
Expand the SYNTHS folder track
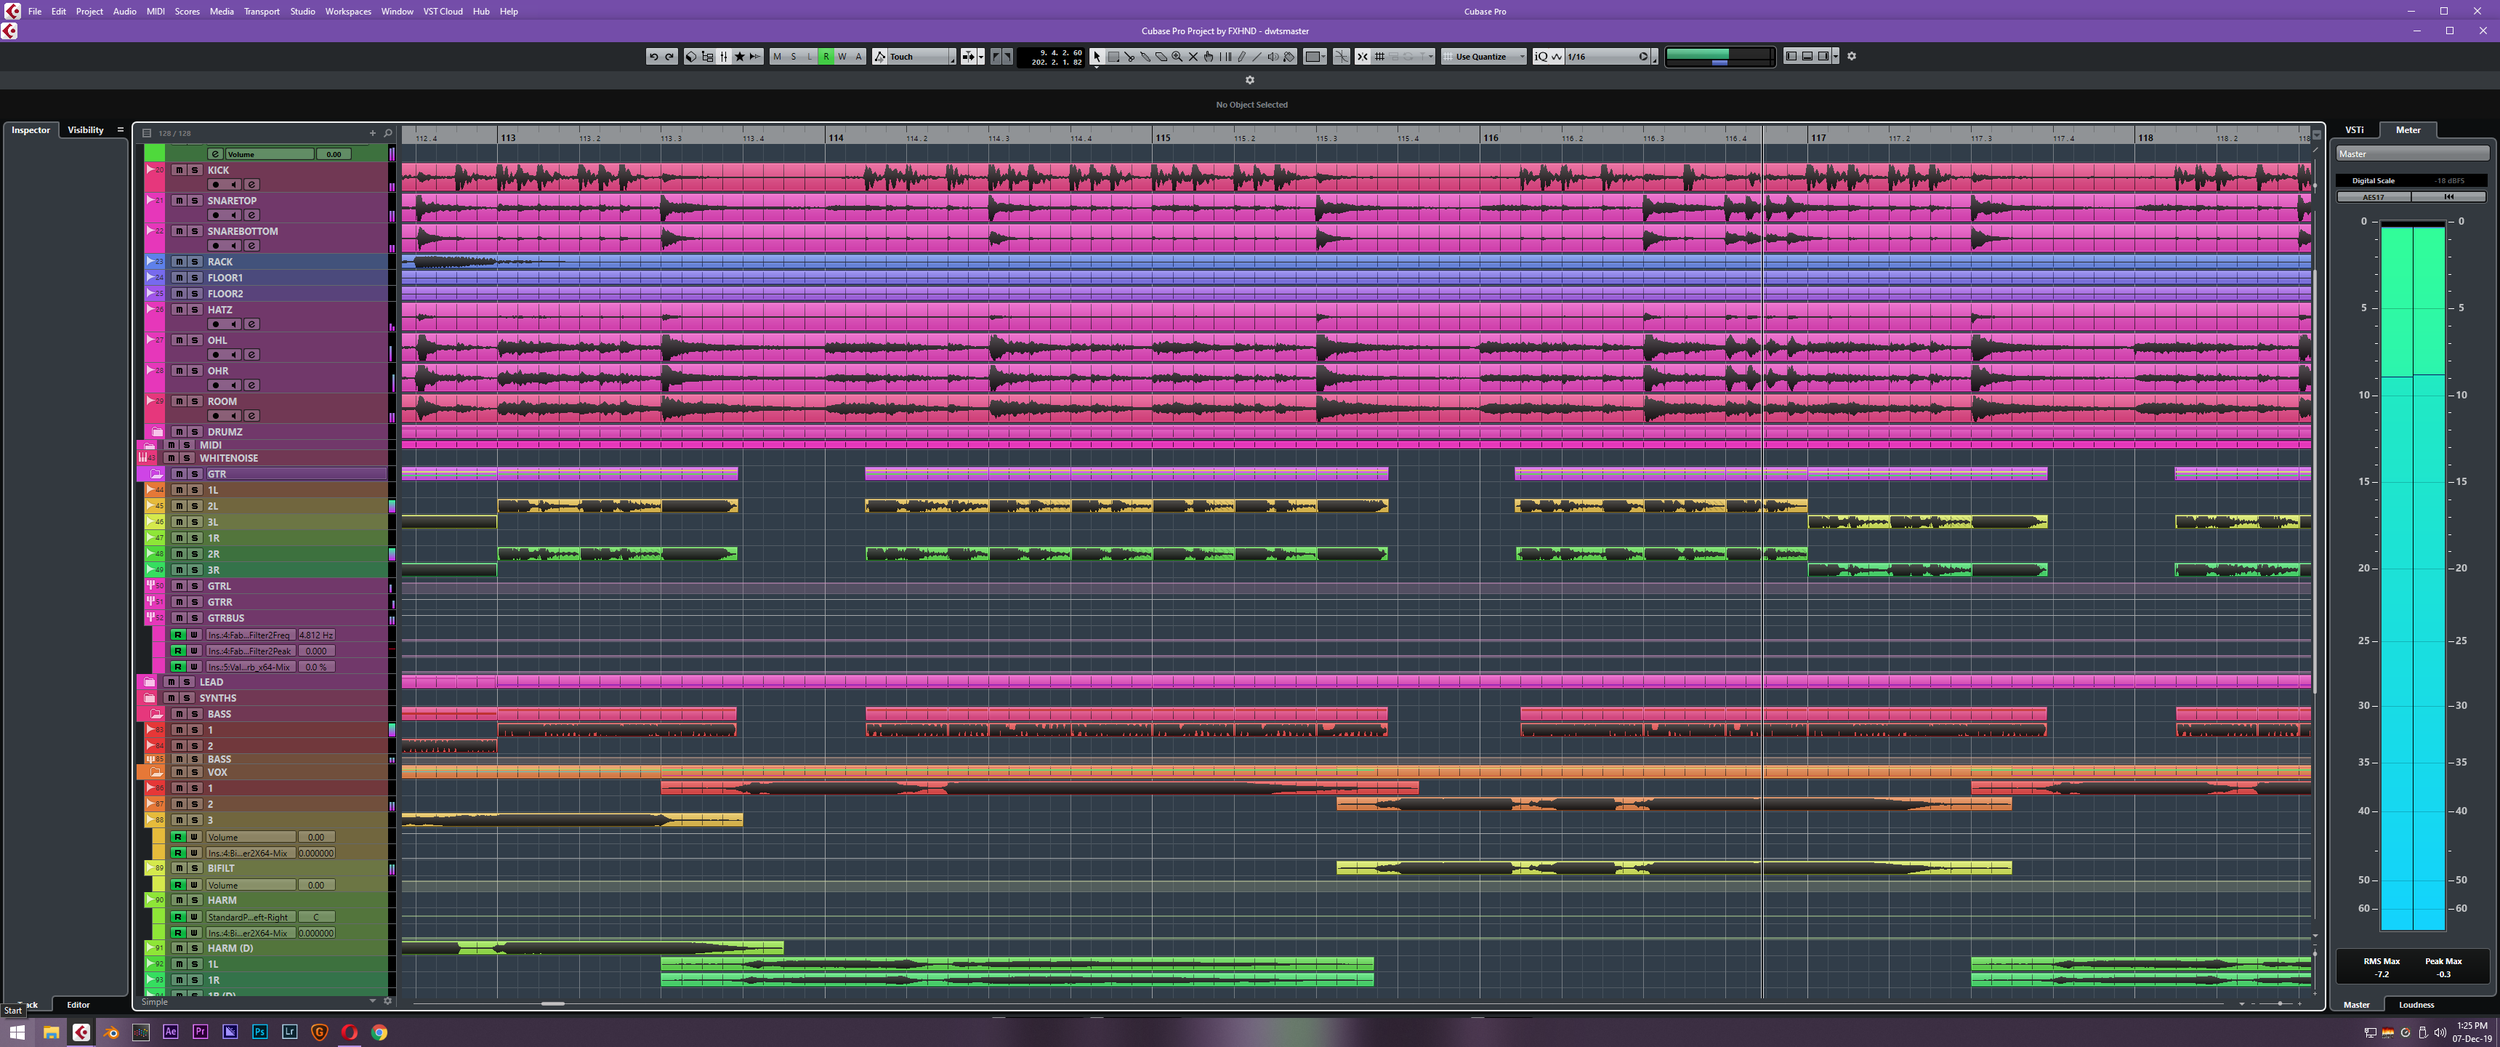click(149, 698)
